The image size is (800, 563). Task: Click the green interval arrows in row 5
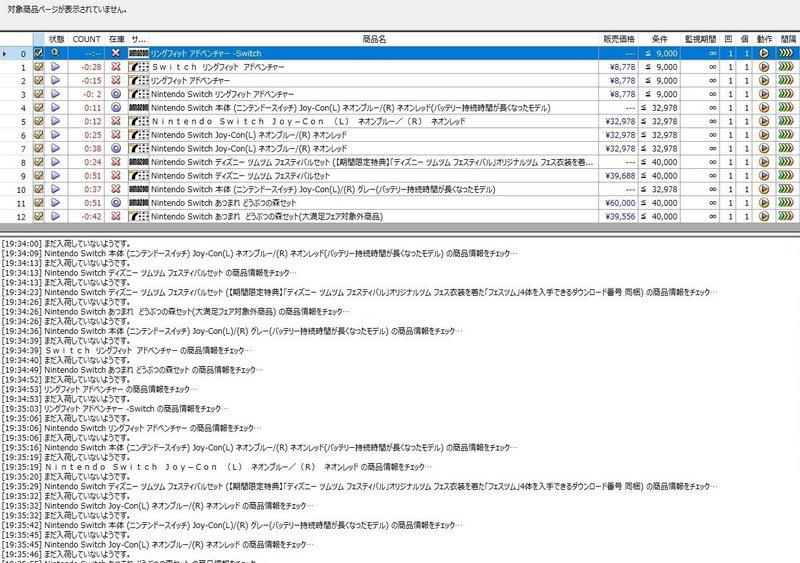point(786,121)
